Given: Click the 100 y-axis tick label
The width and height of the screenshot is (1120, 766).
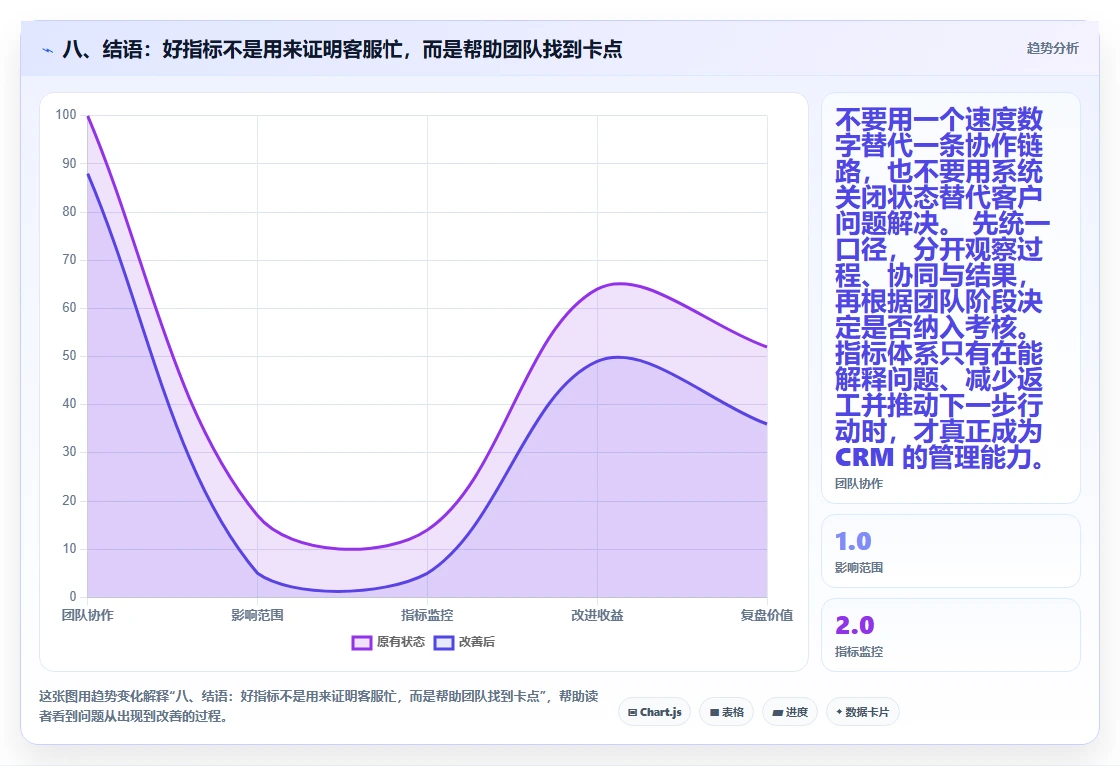Looking at the screenshot, I should 66,115.
